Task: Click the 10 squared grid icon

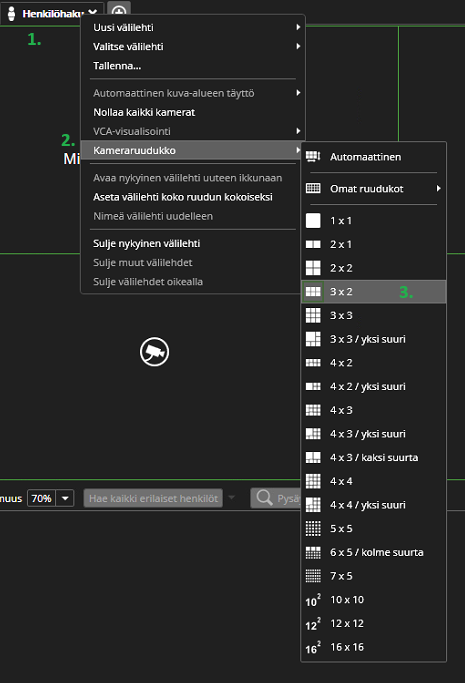Action: click(x=313, y=600)
